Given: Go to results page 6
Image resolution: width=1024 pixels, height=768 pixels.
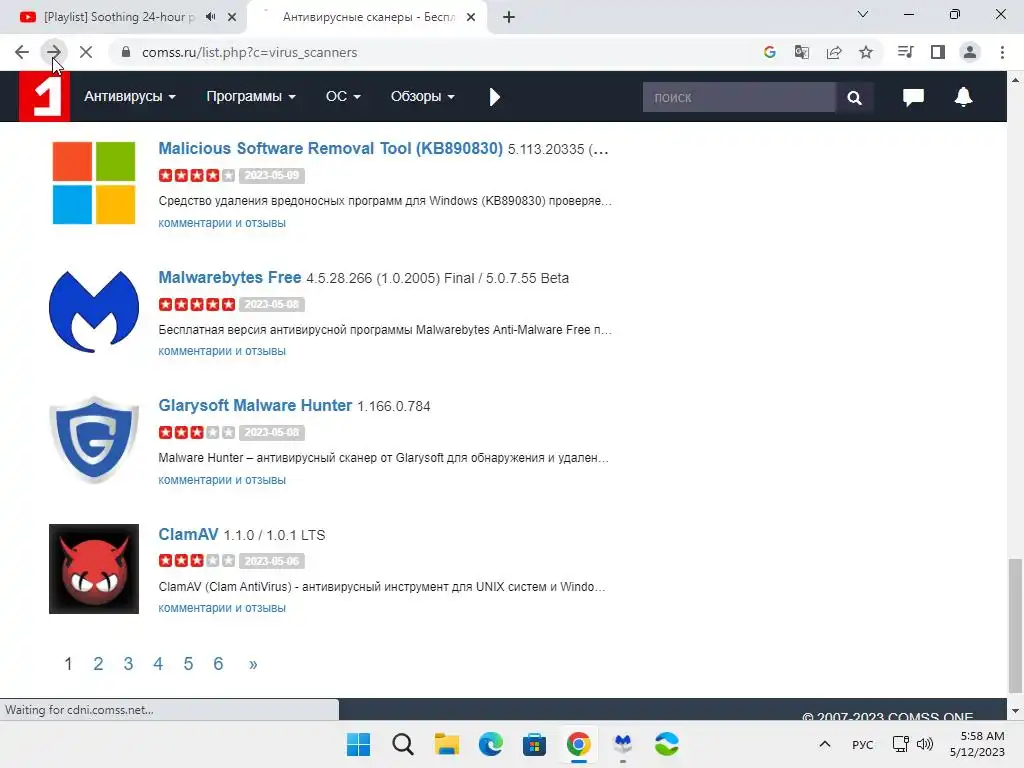Looking at the screenshot, I should 218,664.
